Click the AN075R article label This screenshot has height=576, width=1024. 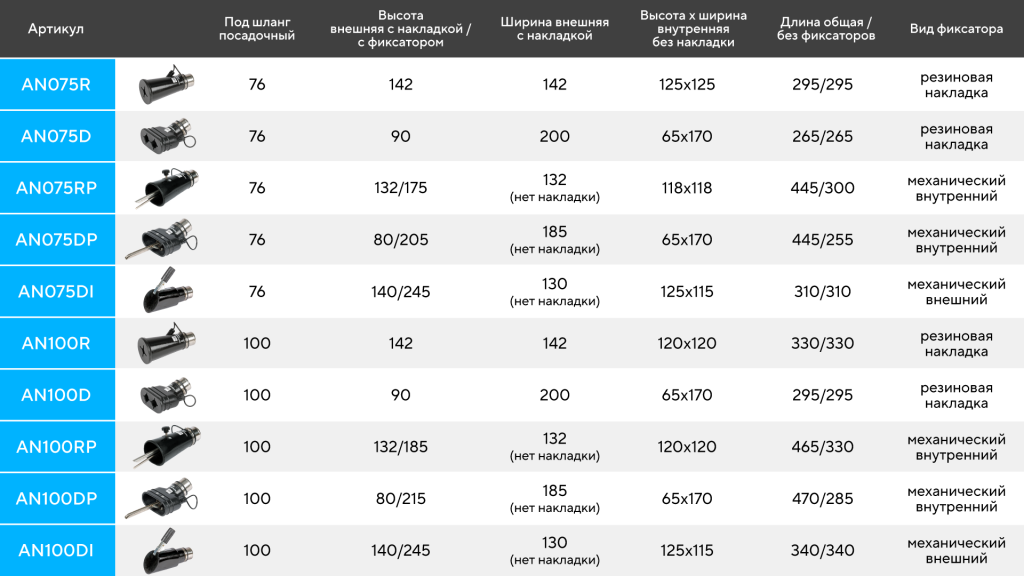click(x=56, y=85)
